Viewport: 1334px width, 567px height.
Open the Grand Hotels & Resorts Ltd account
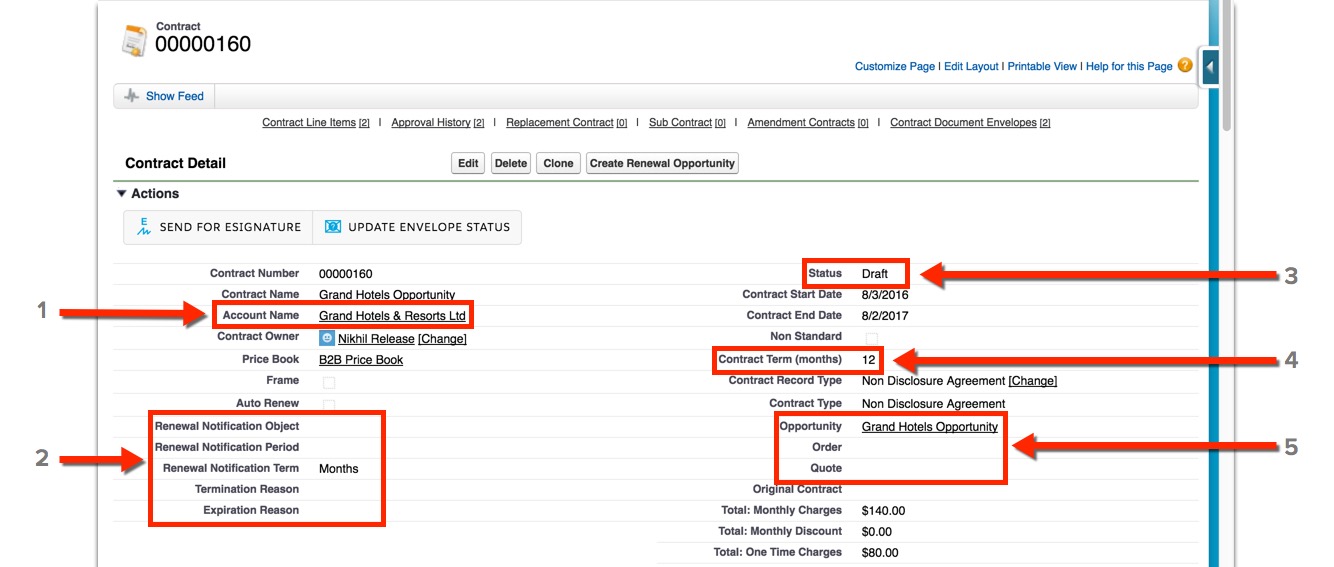(x=392, y=316)
